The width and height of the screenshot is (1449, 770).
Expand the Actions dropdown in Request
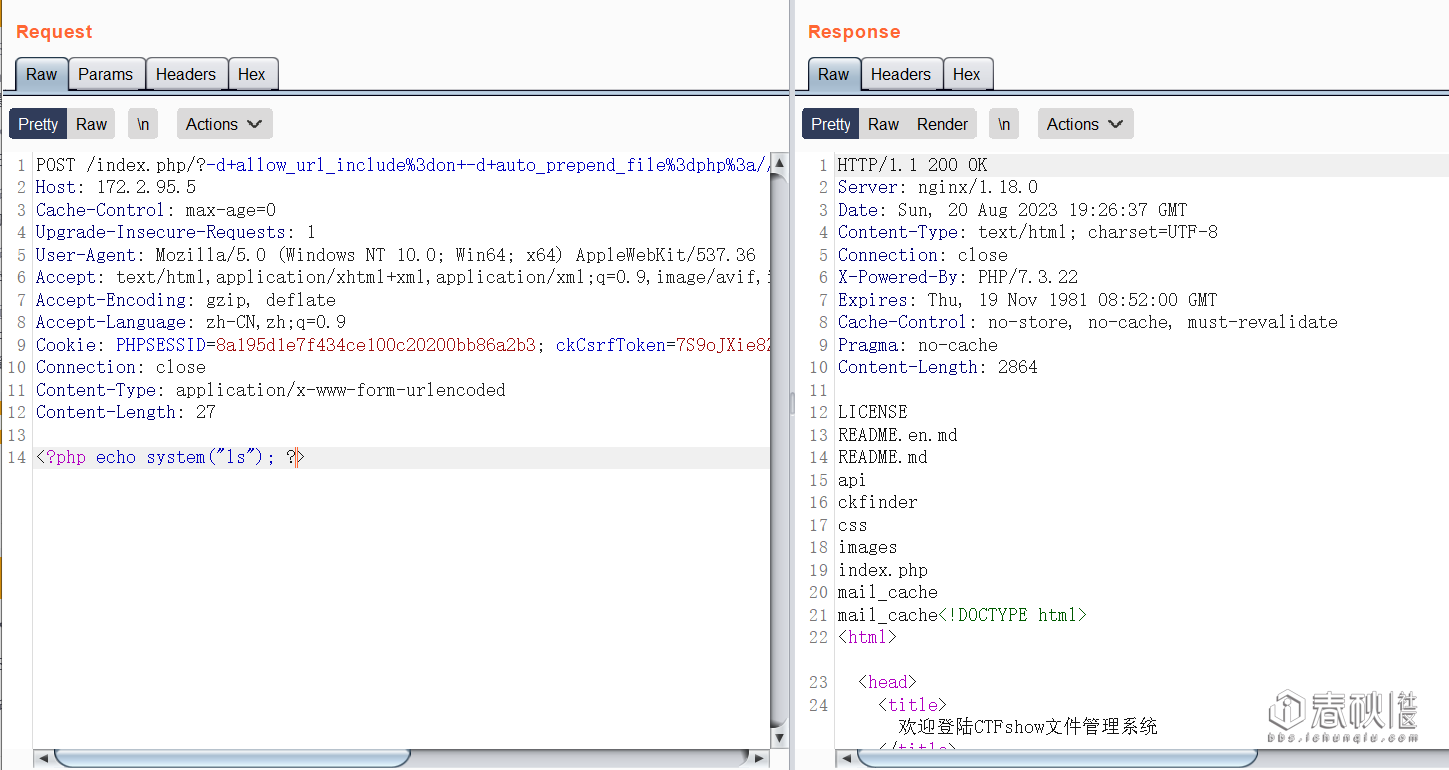(224, 124)
